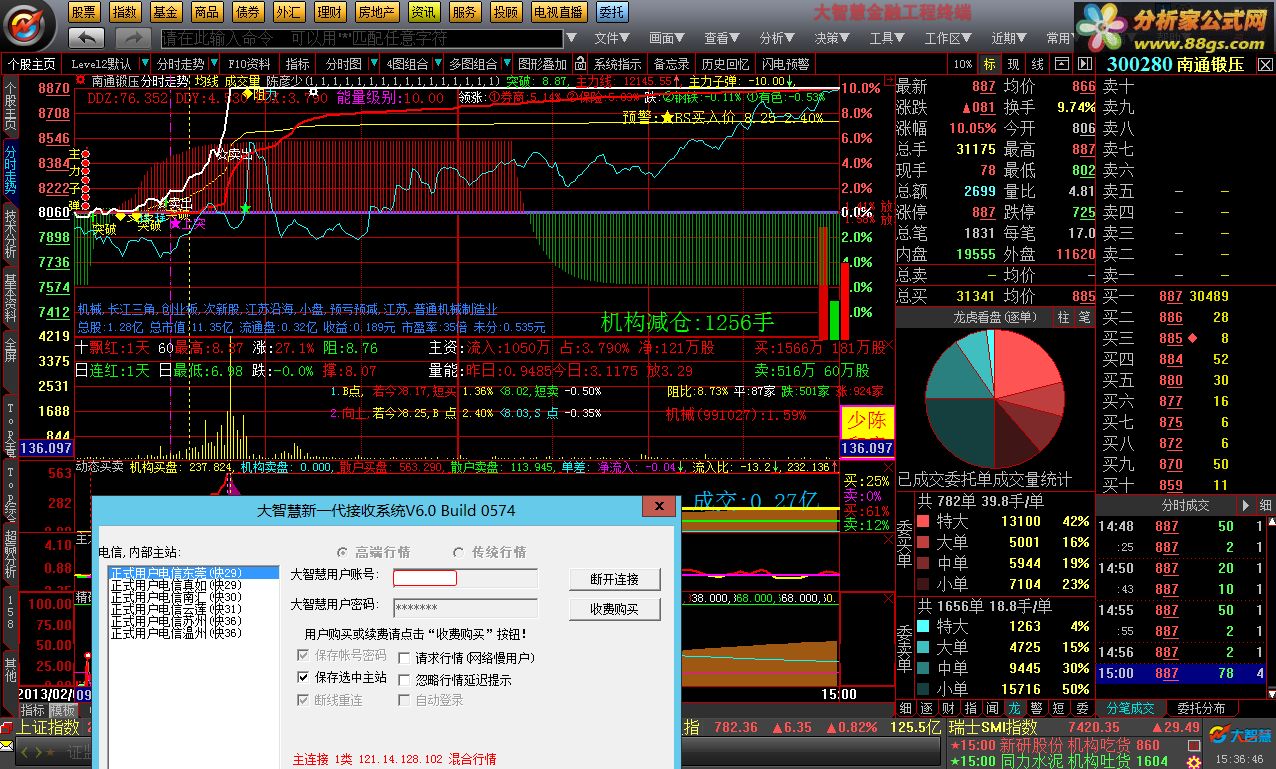Toggle the 线 button in quote panel header
1276x769 pixels.
pyautogui.click(x=1037, y=64)
